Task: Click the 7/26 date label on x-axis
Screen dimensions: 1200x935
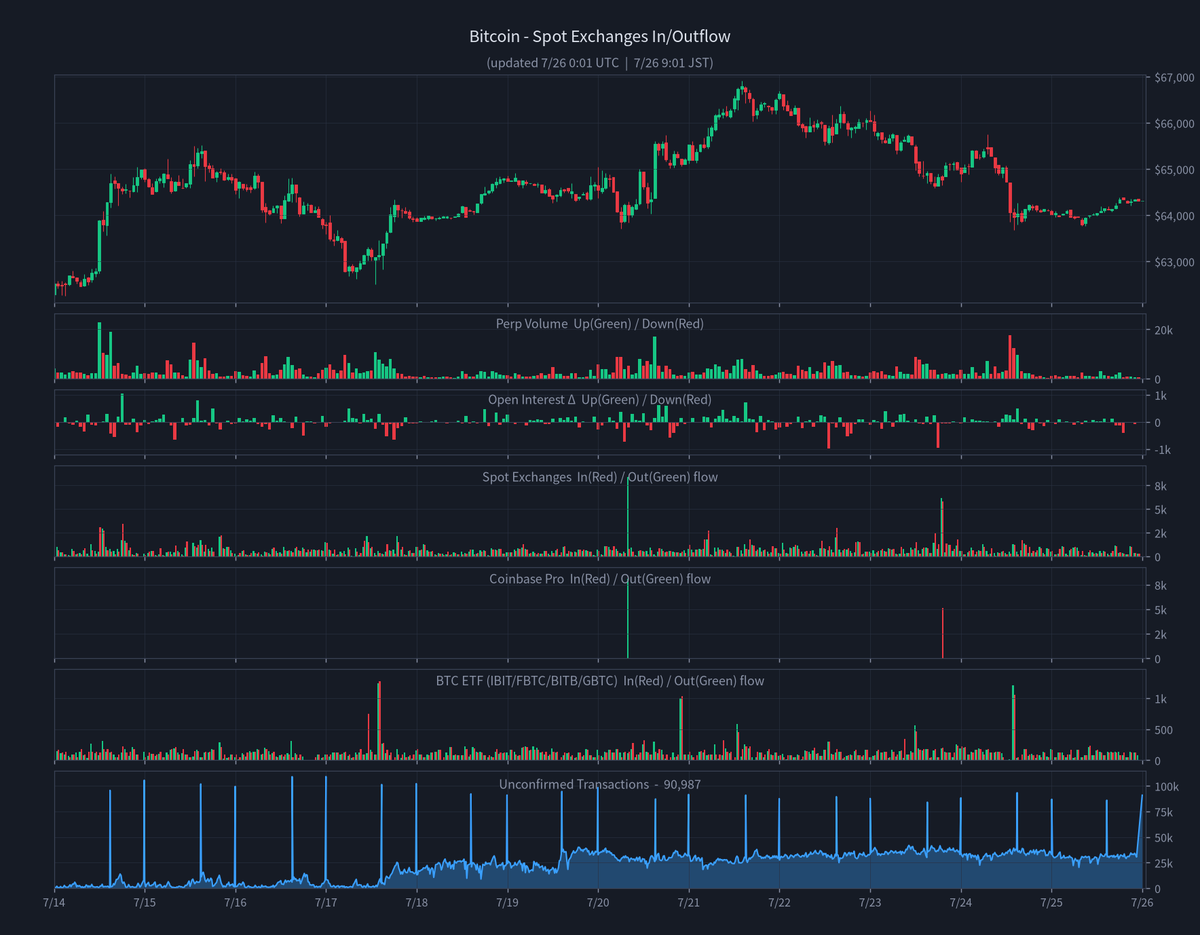Action: (1143, 902)
